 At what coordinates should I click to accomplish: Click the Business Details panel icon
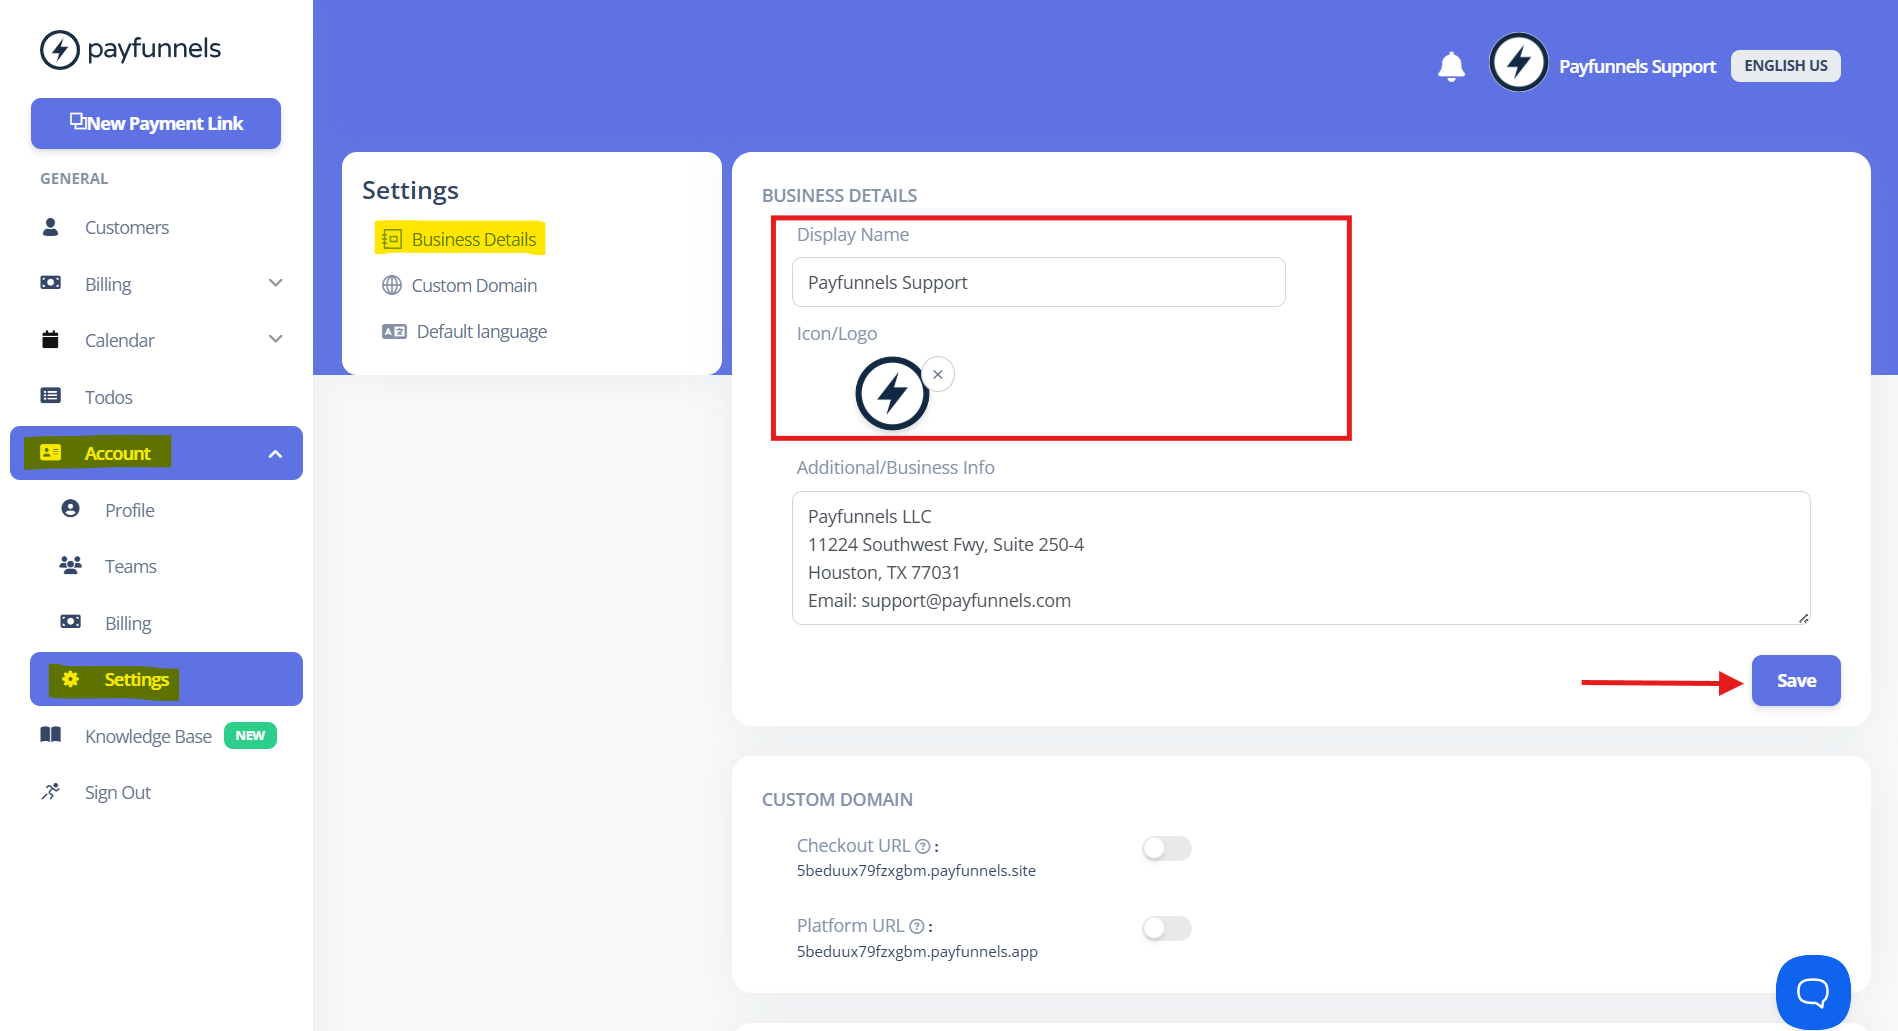[392, 239]
